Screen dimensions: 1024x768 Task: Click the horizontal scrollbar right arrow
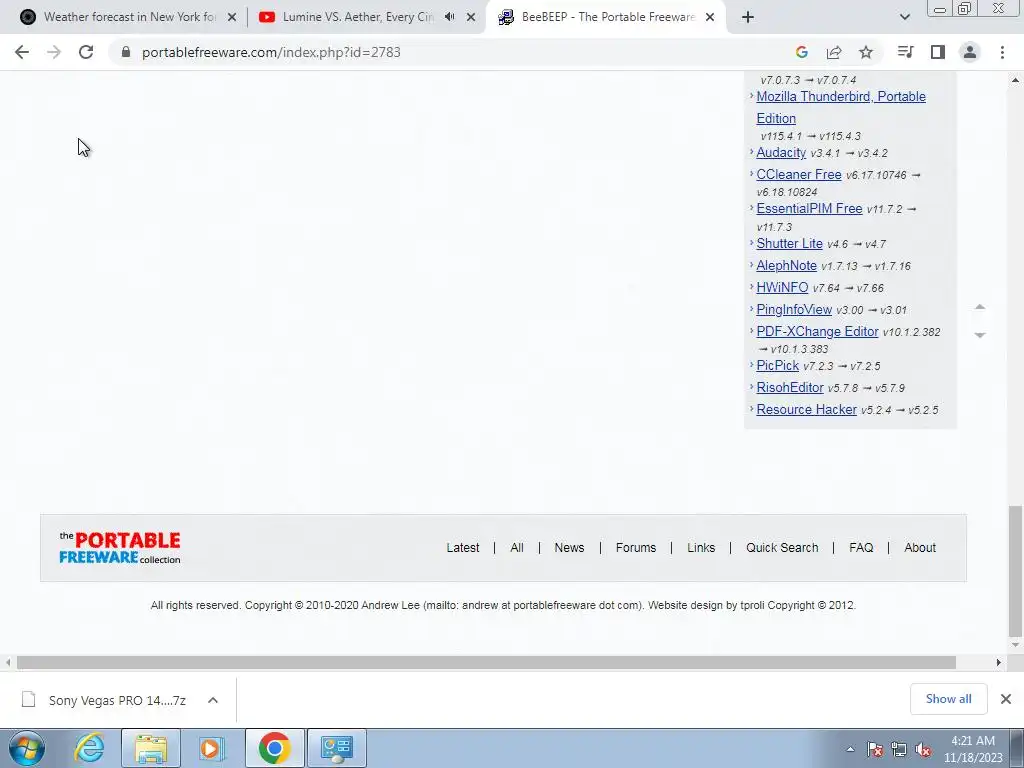[x=999, y=662]
